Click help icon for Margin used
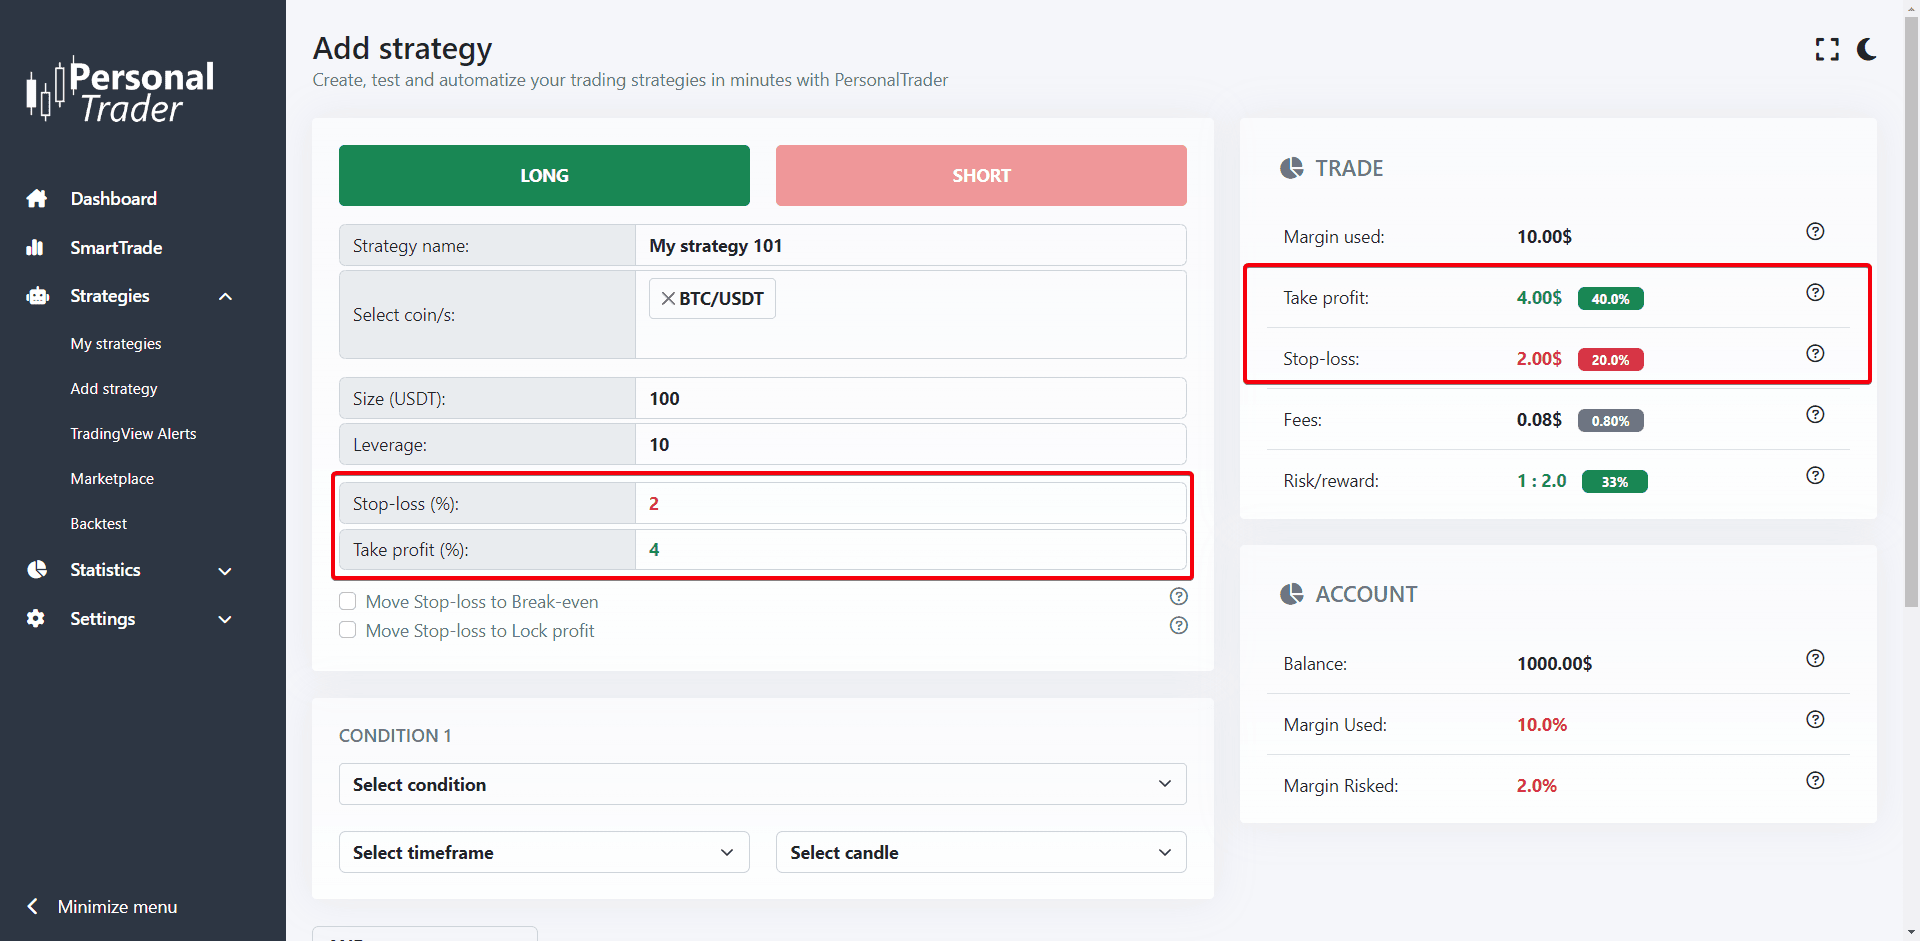This screenshot has width=1920, height=941. [1815, 231]
